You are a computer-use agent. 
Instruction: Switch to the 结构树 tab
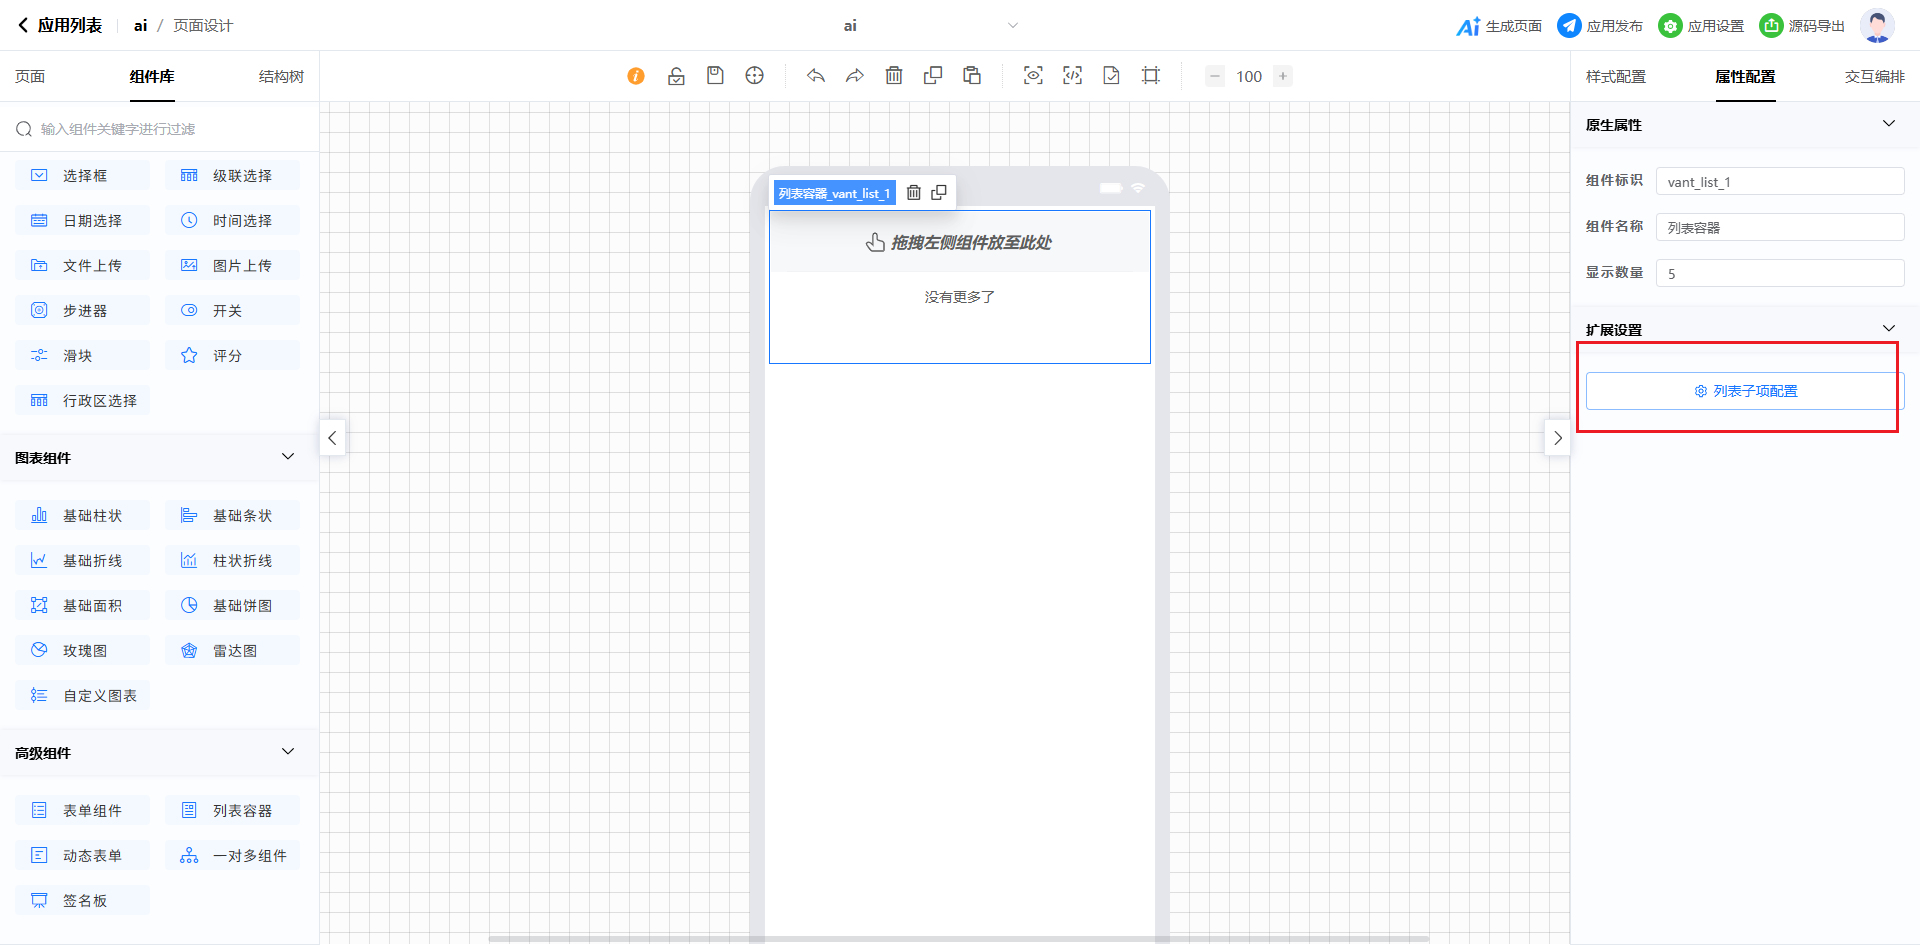pyautogui.click(x=281, y=77)
